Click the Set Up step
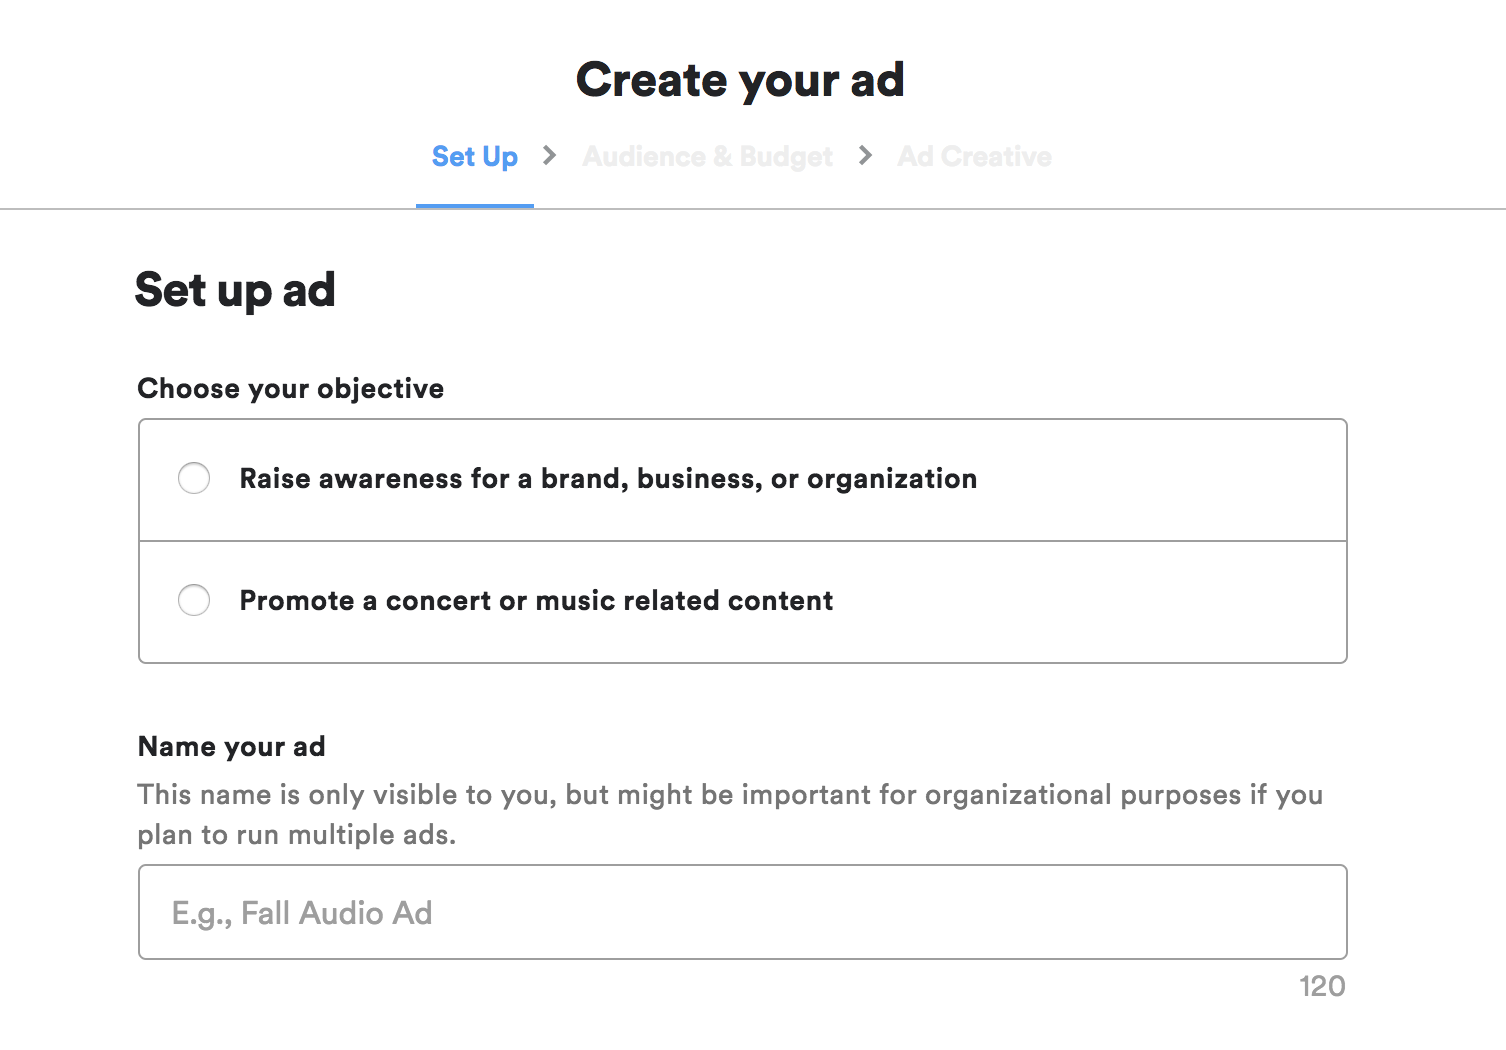1506x1050 pixels. 474,156
